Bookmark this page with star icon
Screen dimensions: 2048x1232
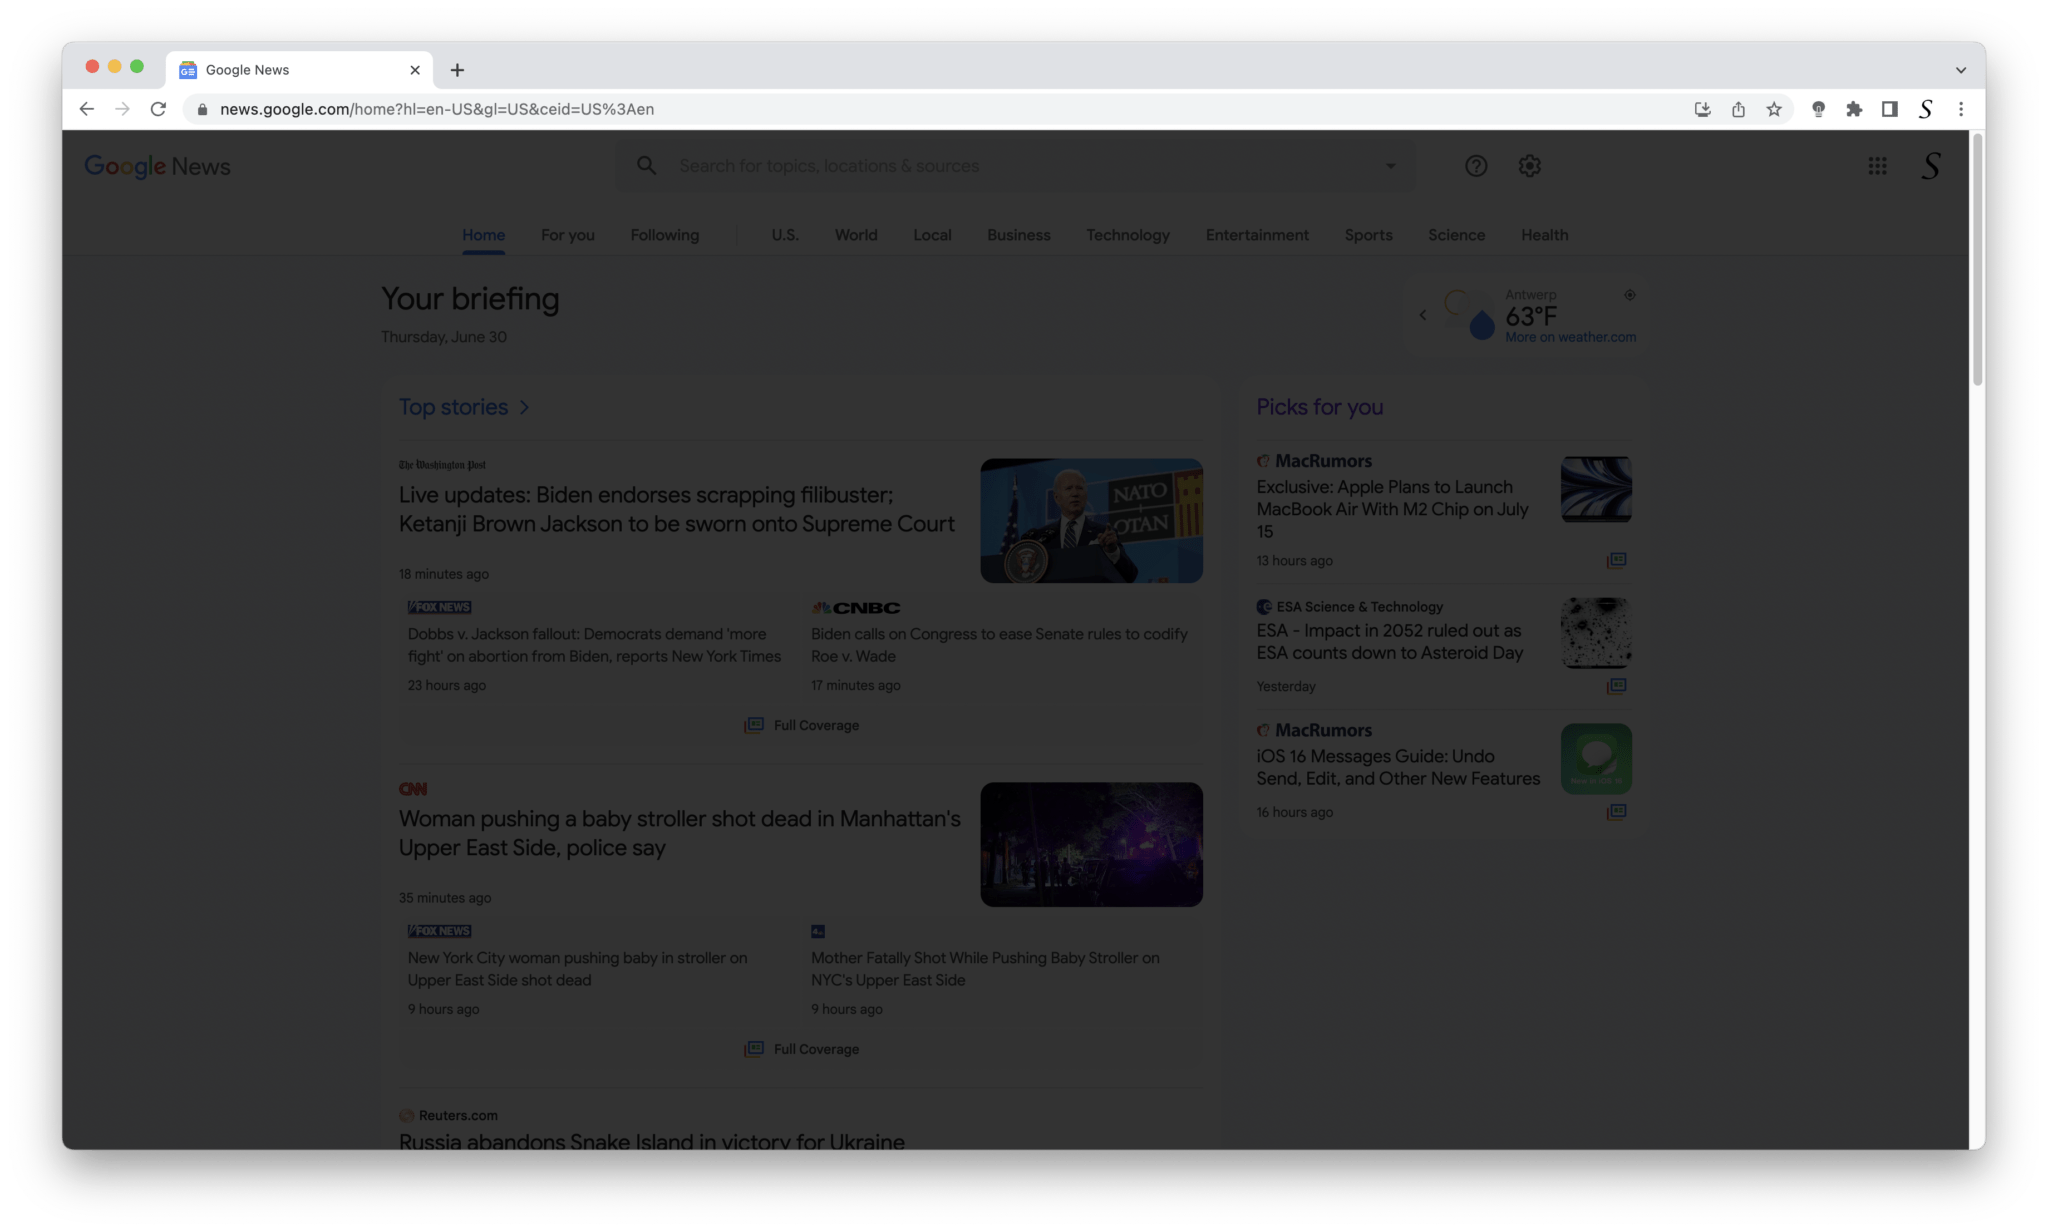pyautogui.click(x=1774, y=109)
